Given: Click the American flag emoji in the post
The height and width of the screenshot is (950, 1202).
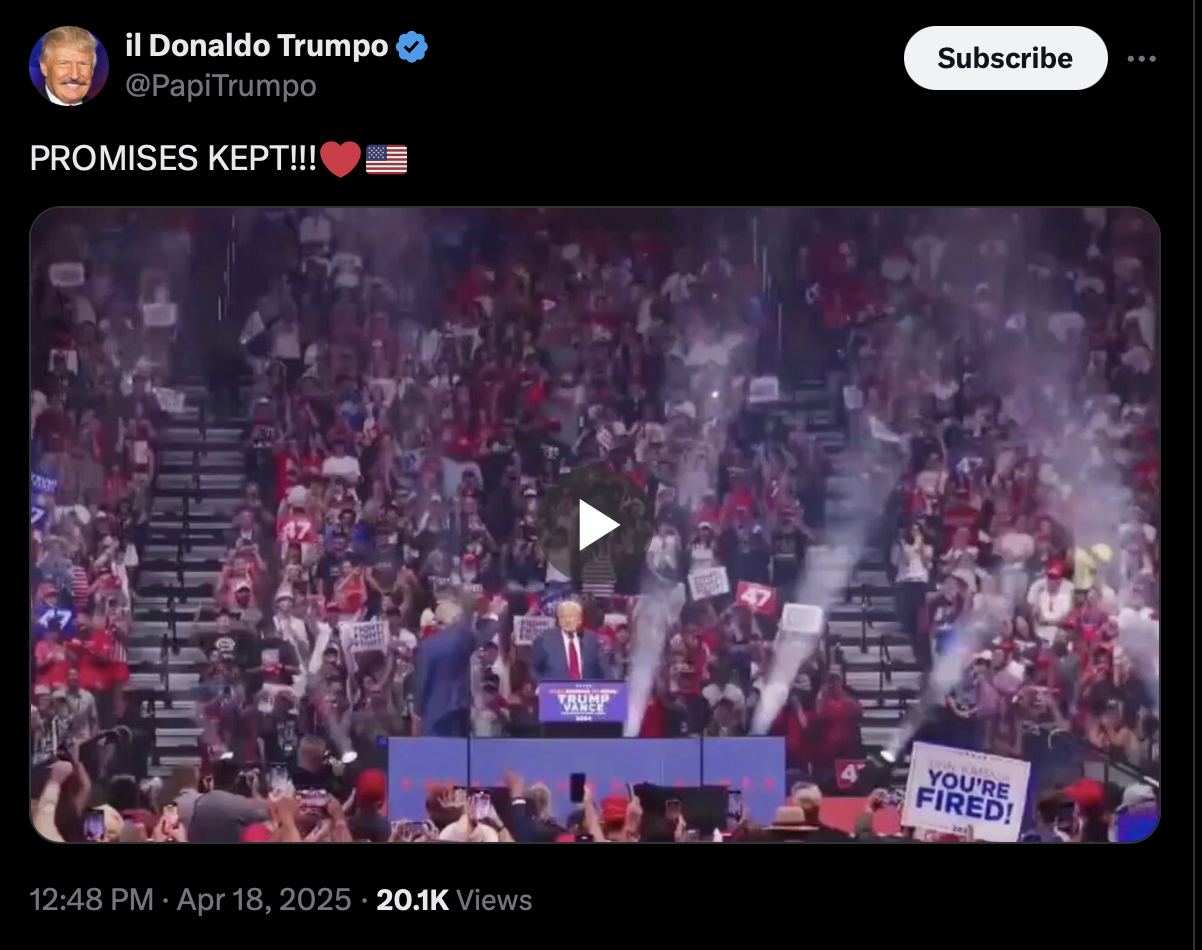Looking at the screenshot, I should [x=386, y=159].
